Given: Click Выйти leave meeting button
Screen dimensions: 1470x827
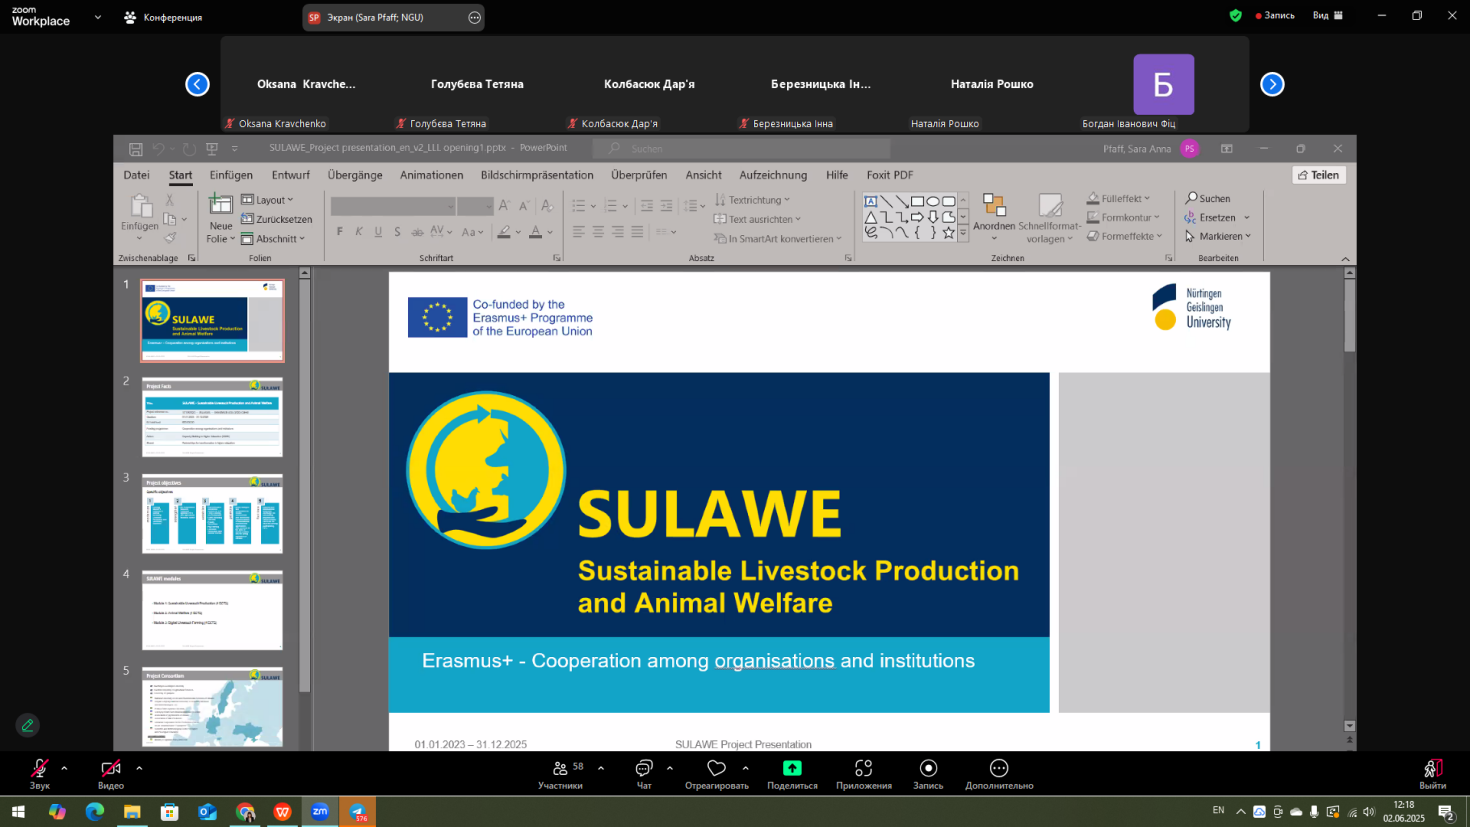Looking at the screenshot, I should [1433, 774].
